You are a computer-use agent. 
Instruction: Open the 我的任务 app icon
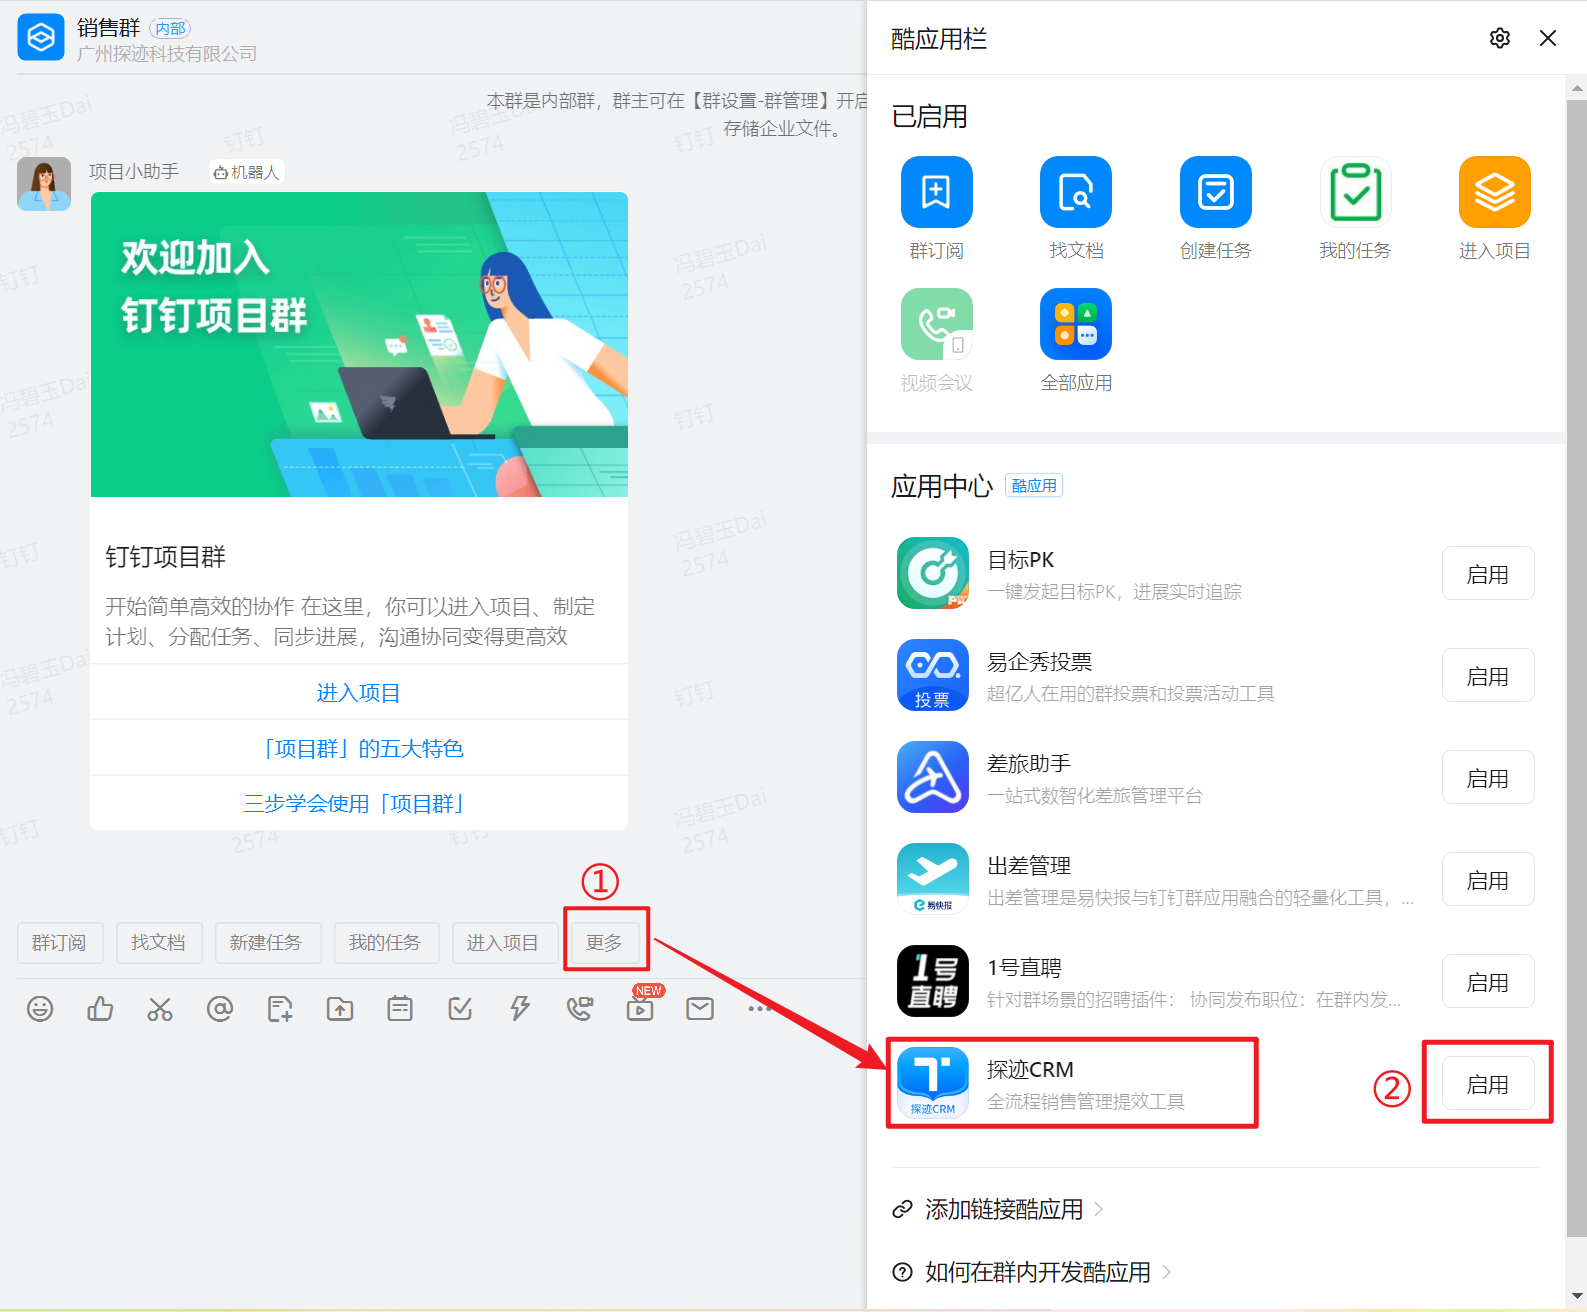coord(1355,192)
